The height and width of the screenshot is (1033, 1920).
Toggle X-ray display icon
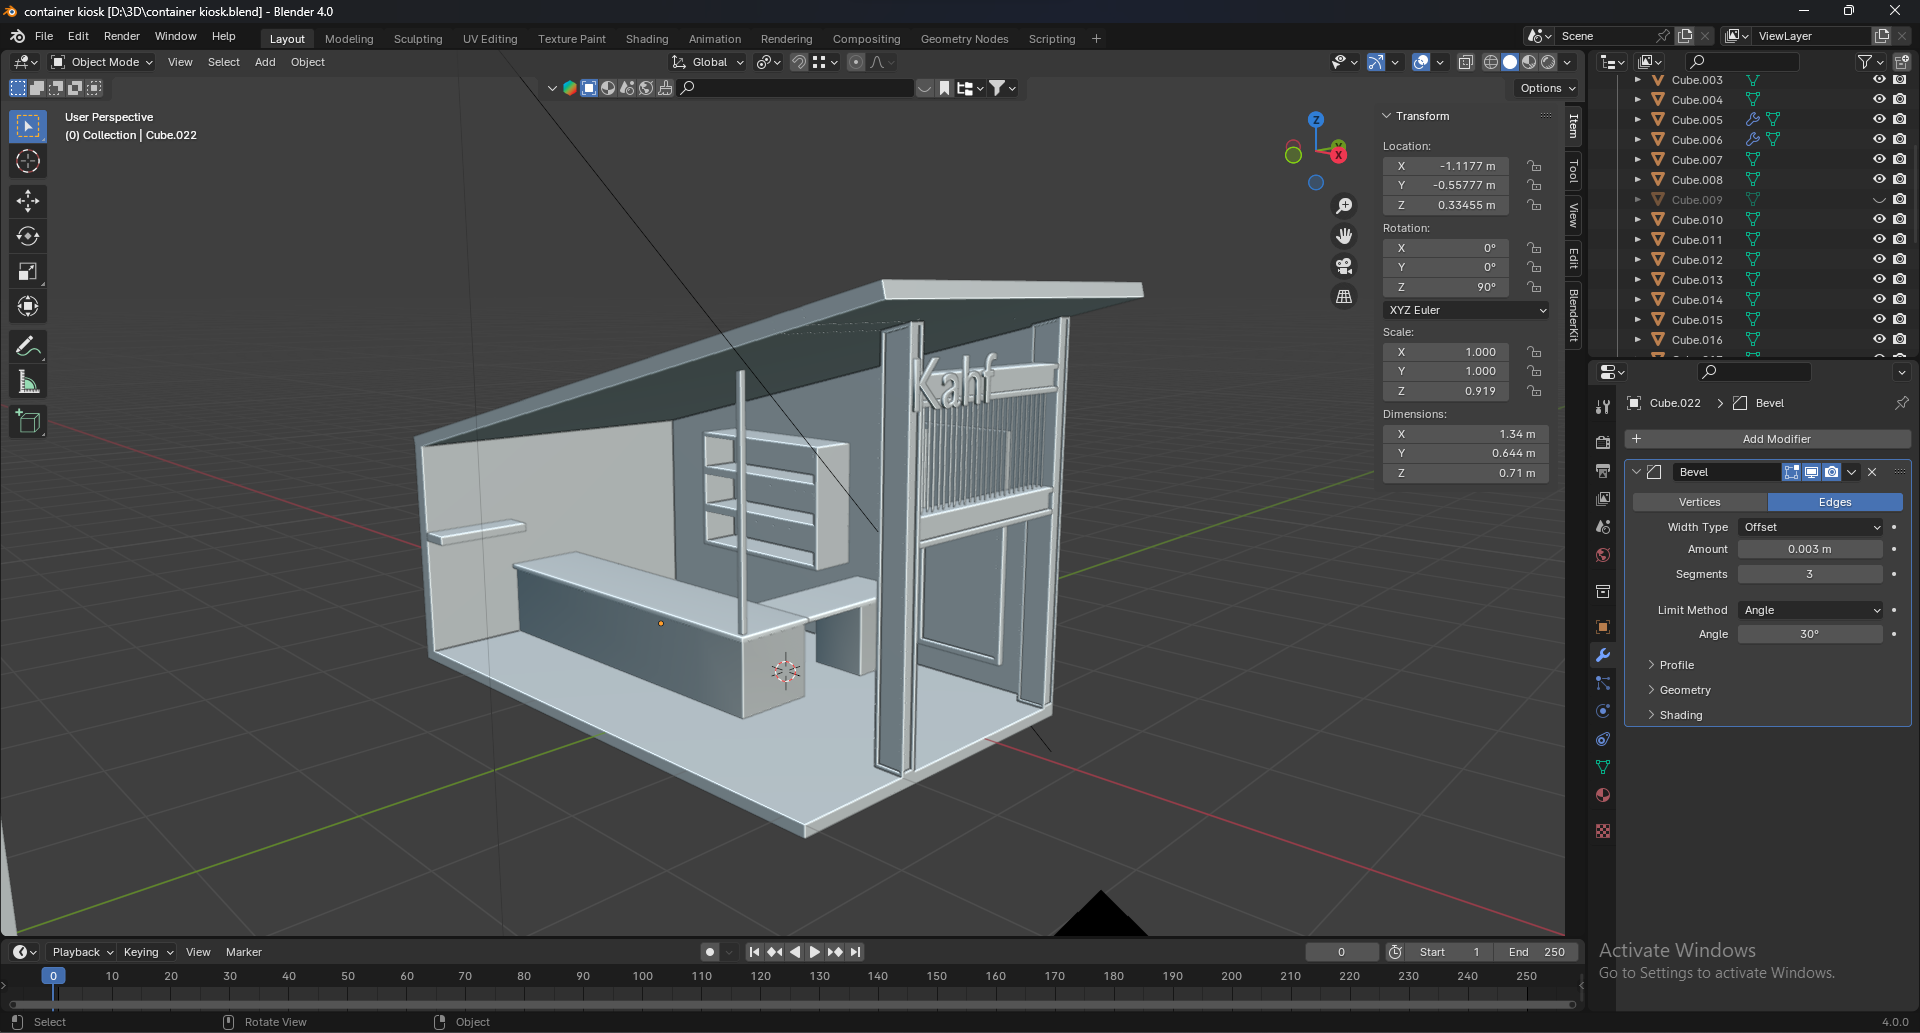(x=1466, y=62)
